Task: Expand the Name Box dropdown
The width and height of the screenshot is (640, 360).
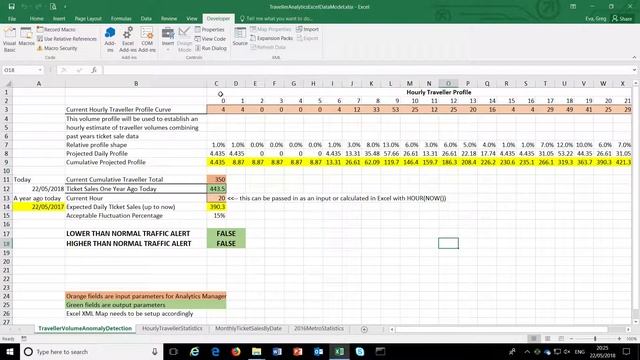Action: [40, 70]
